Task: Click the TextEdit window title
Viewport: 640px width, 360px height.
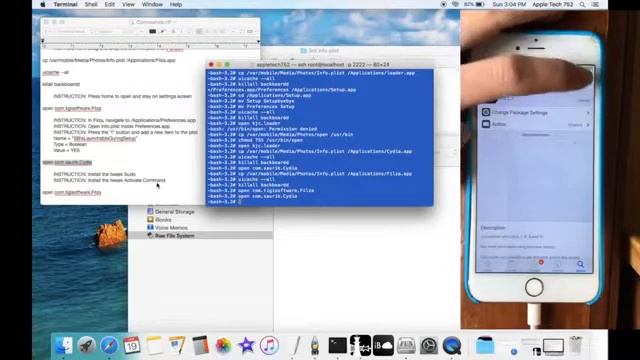Action: point(153,22)
